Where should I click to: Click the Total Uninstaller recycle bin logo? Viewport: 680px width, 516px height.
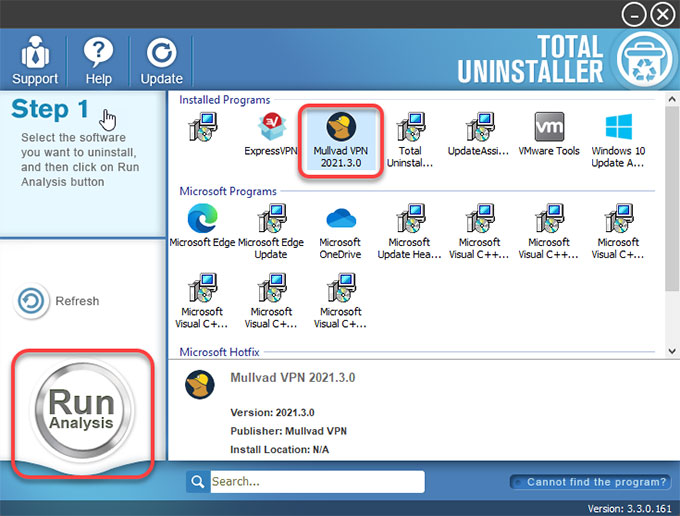tap(644, 61)
